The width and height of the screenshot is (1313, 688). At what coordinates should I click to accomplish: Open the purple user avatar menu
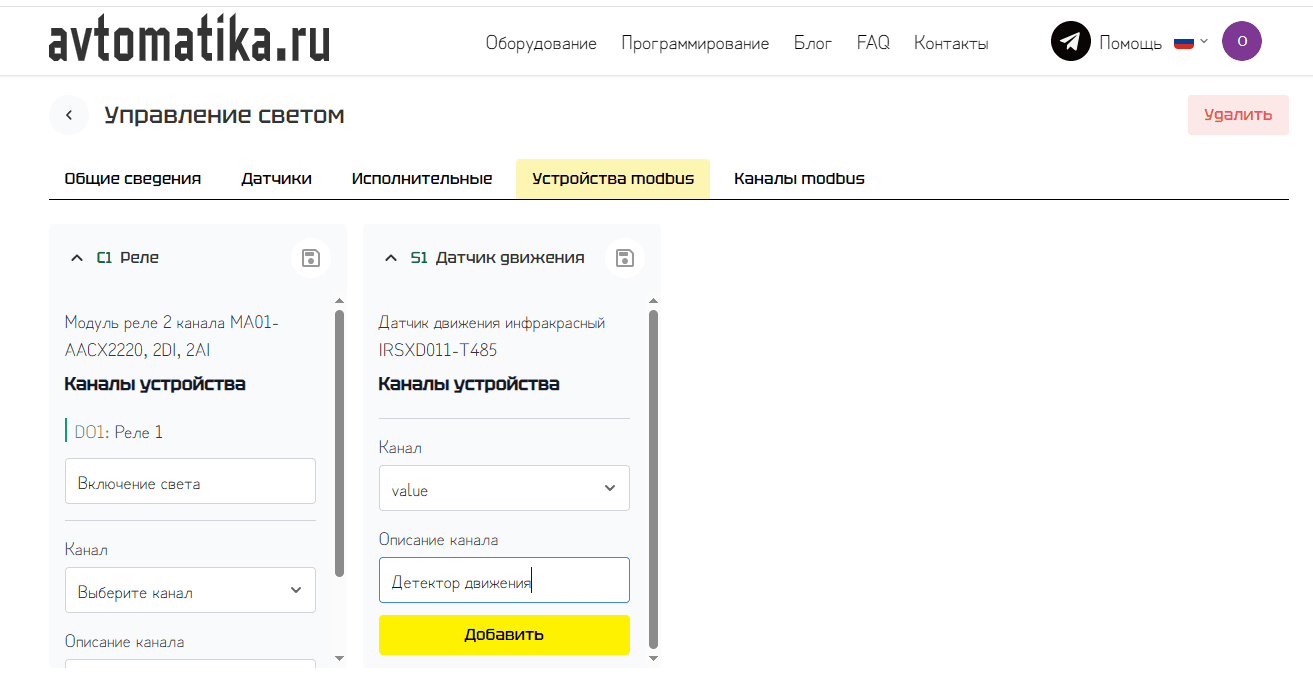(1241, 42)
